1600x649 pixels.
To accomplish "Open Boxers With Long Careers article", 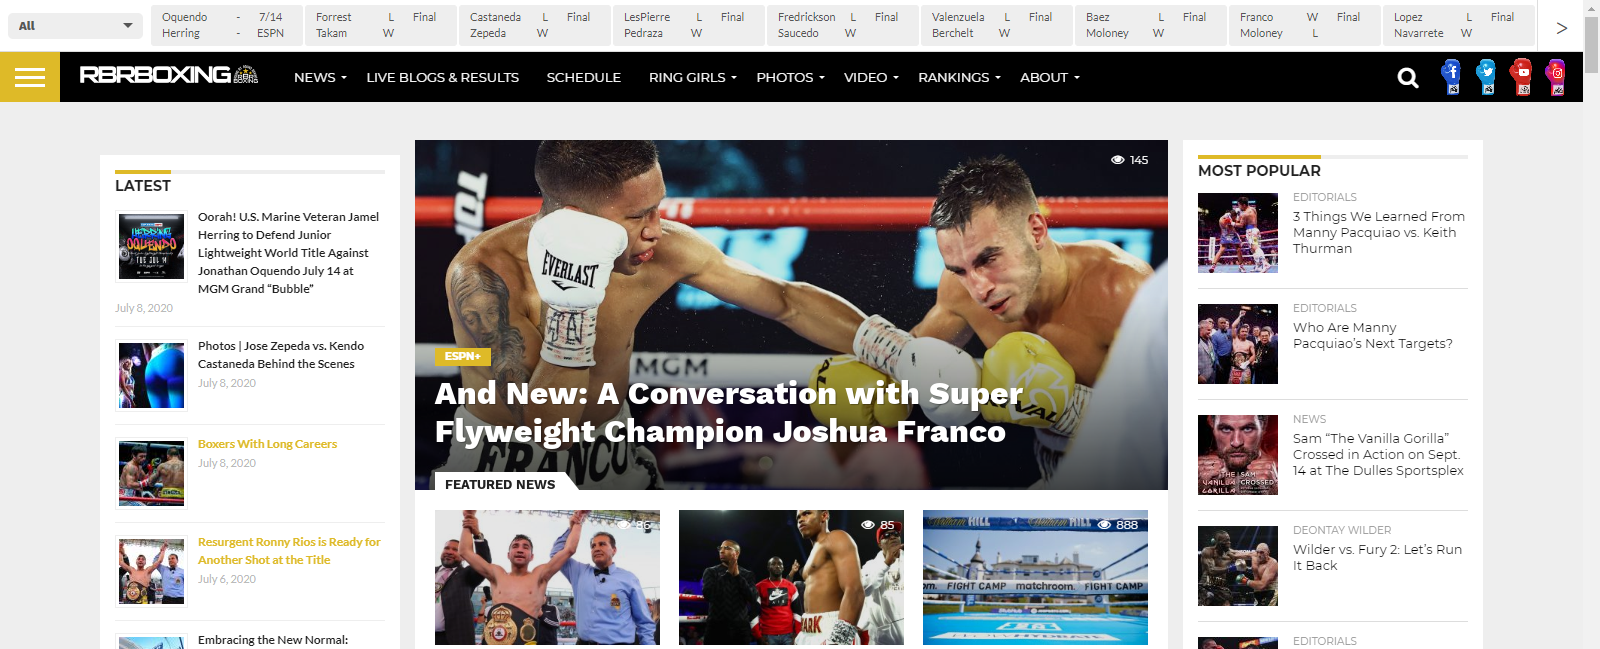I will click(267, 444).
